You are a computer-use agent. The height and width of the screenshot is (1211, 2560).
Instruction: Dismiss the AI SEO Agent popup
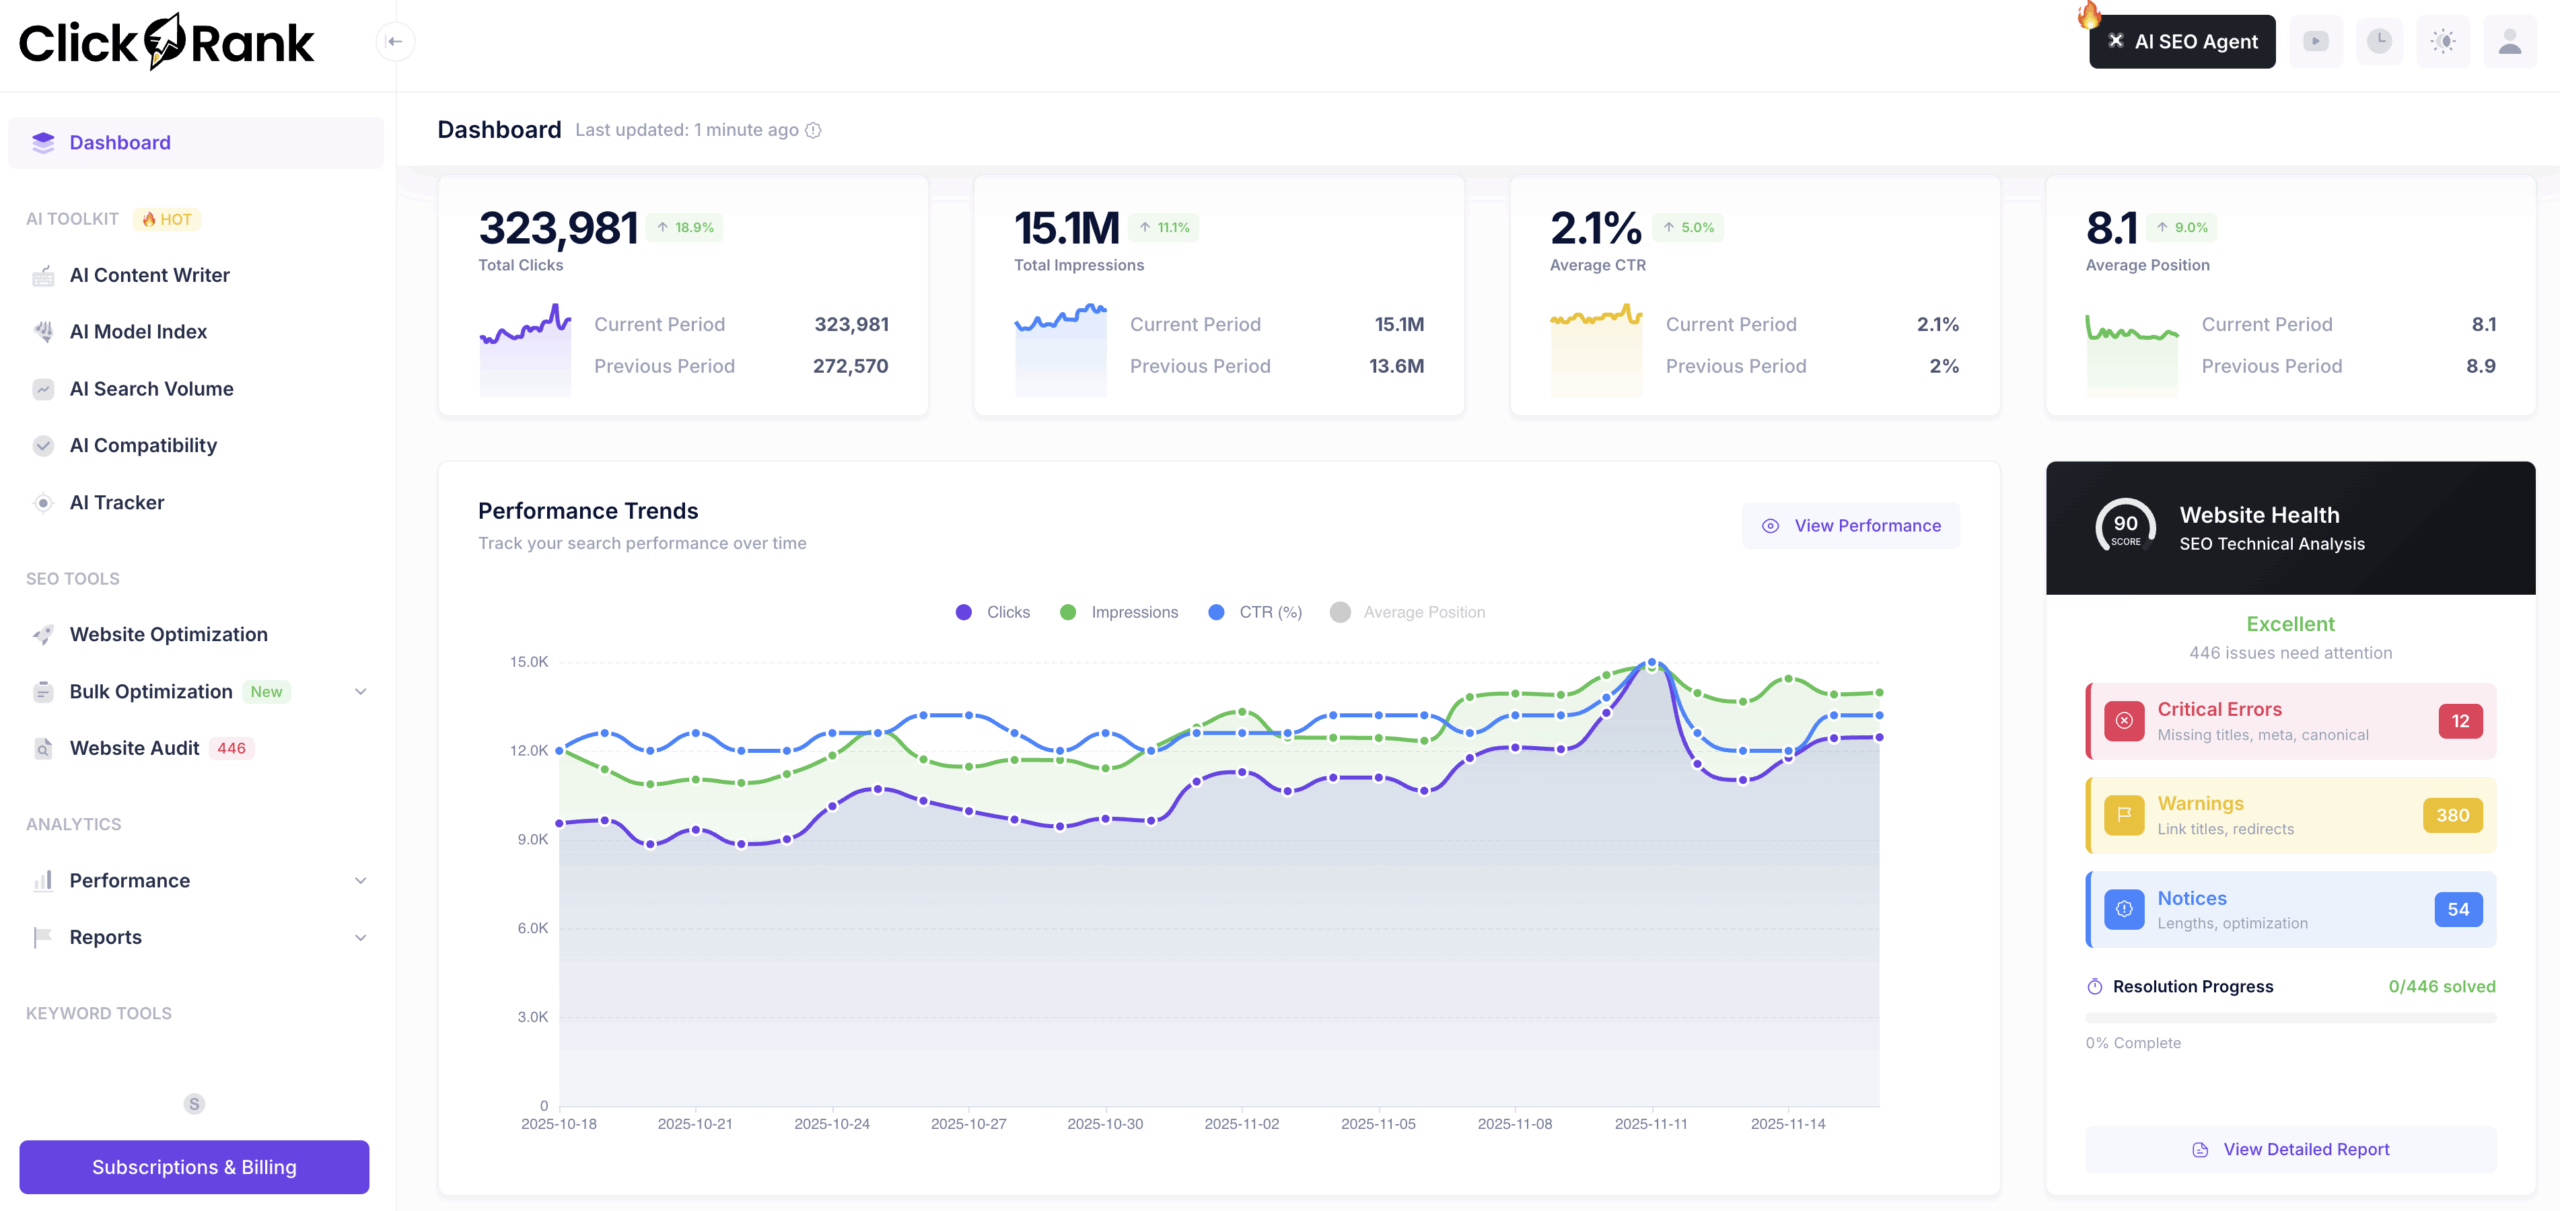(2116, 41)
